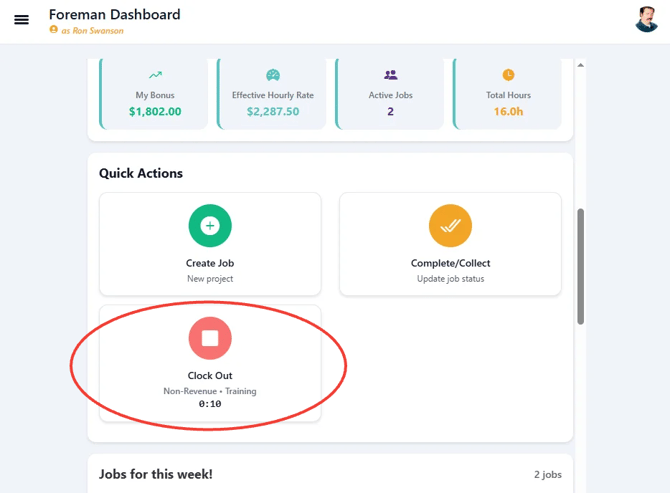This screenshot has width=670, height=493.
Task: Click the Active Jobs people icon
Action: pos(391,75)
